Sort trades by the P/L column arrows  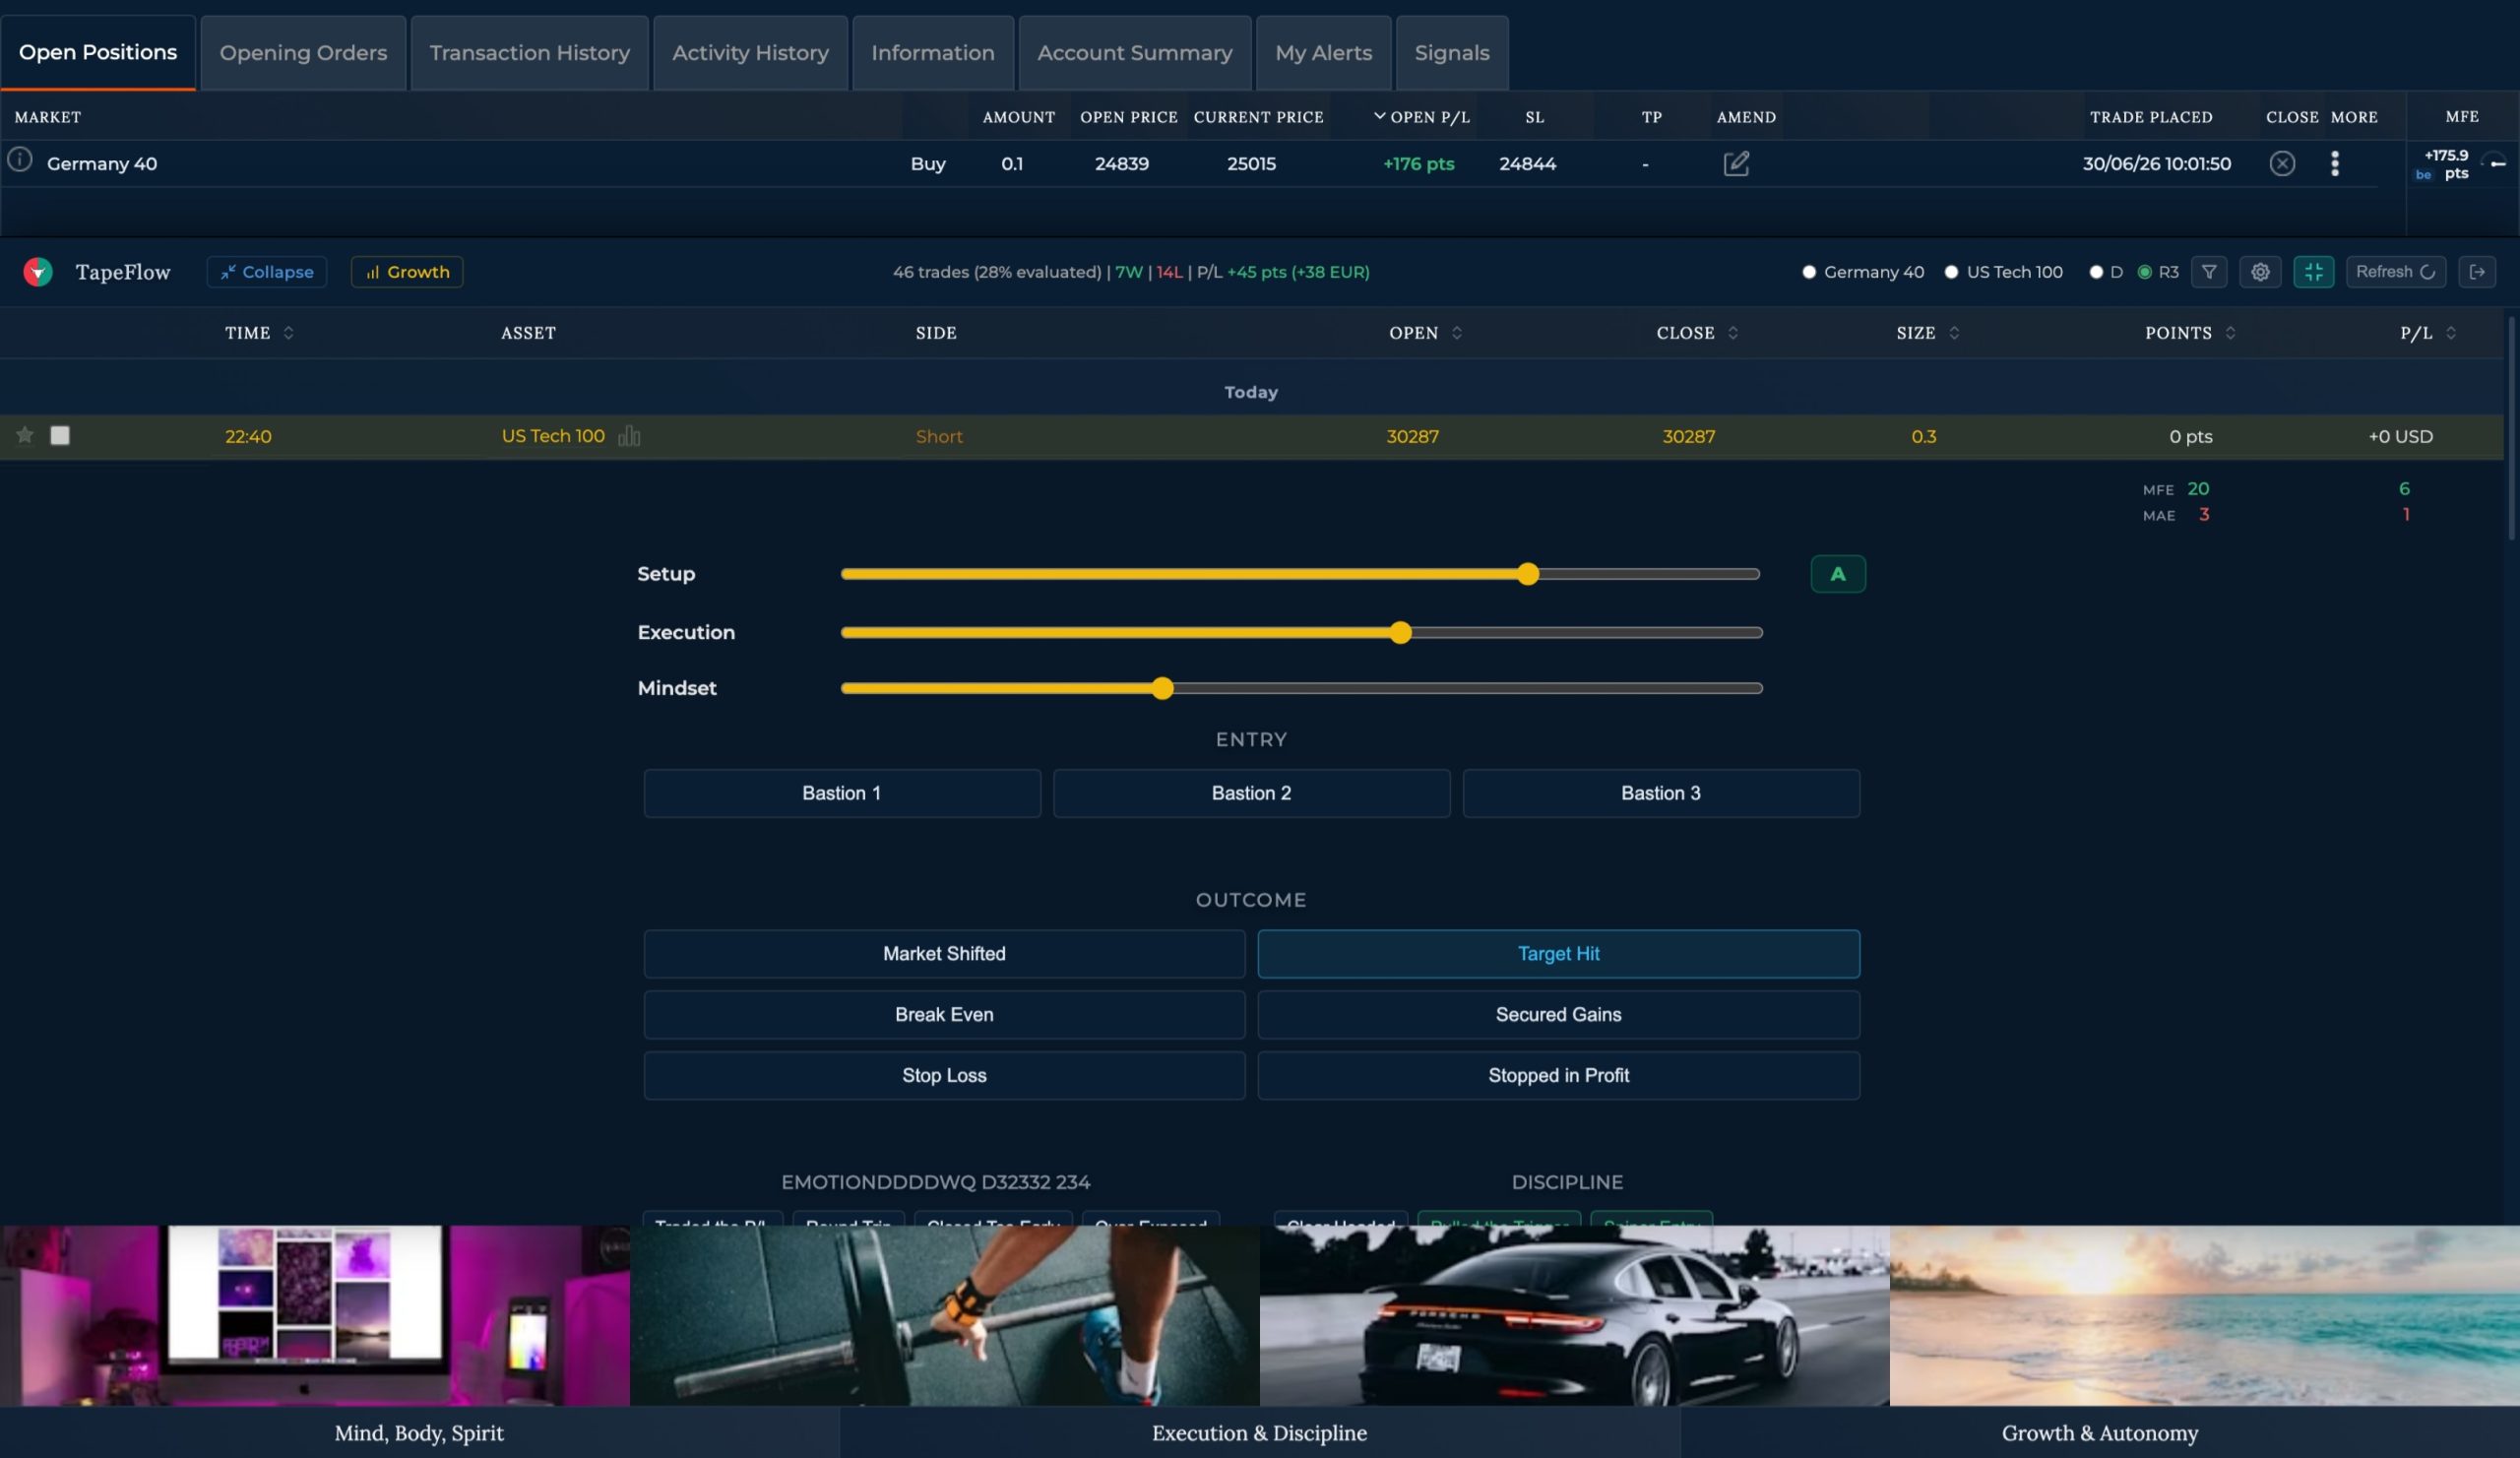(x=2451, y=333)
